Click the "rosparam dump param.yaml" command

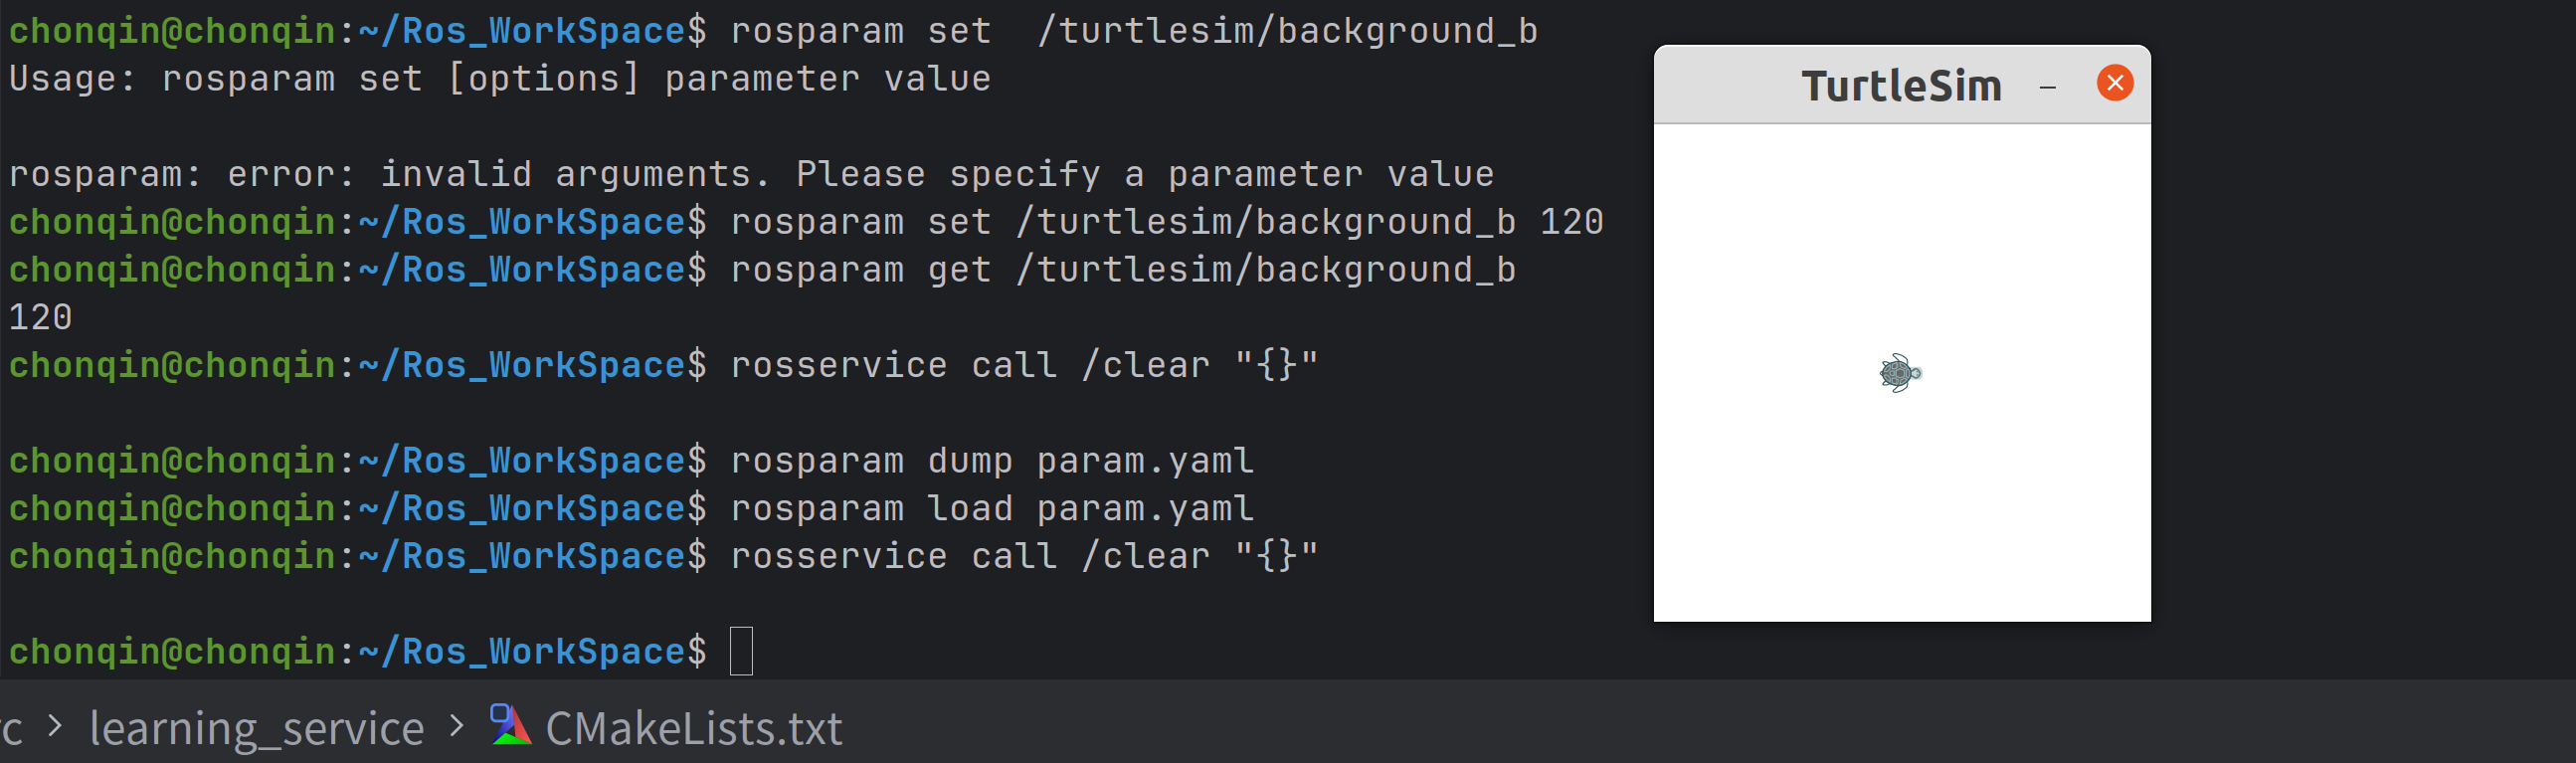coord(991,461)
